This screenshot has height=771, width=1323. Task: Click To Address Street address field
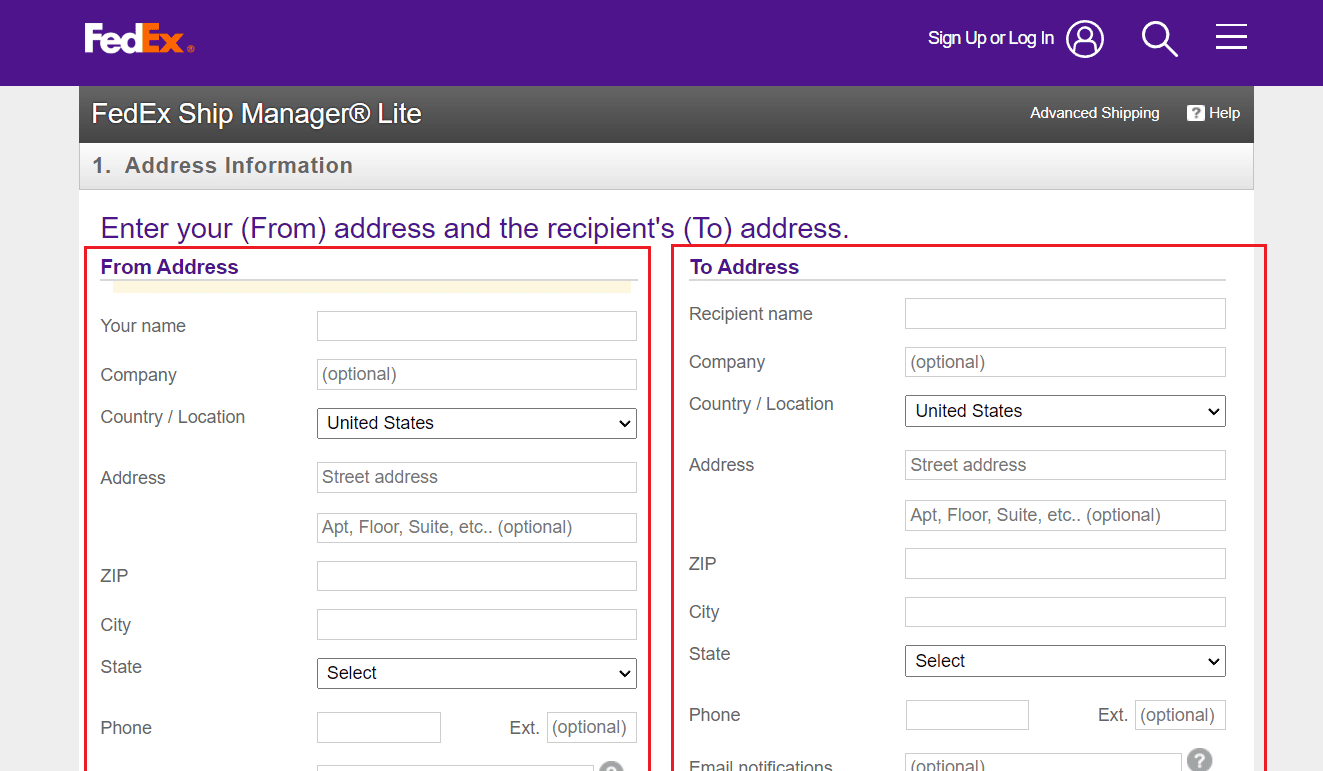(x=1065, y=465)
